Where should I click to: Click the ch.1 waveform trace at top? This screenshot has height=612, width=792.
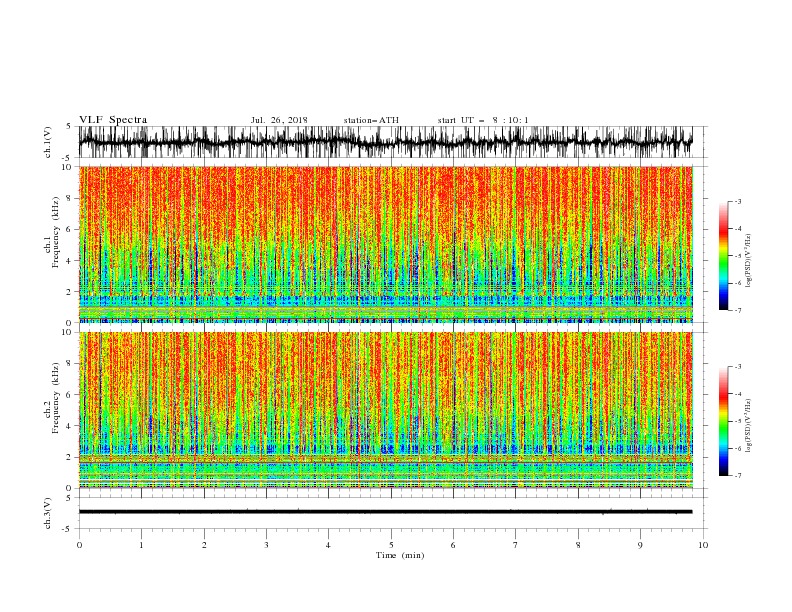tap(385, 142)
